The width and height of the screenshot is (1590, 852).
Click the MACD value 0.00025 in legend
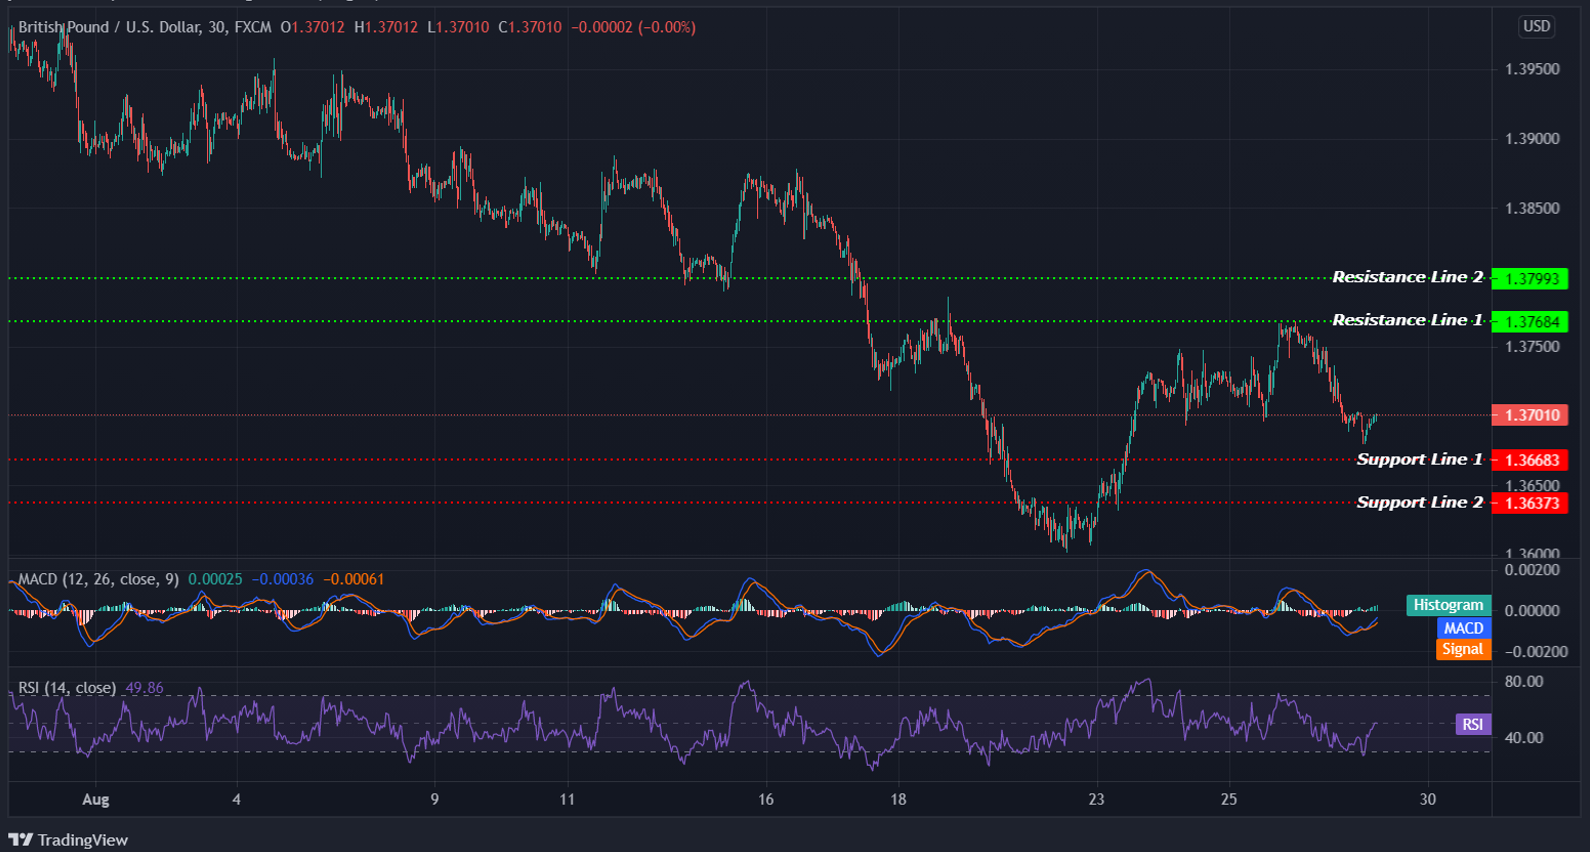pyautogui.click(x=215, y=579)
